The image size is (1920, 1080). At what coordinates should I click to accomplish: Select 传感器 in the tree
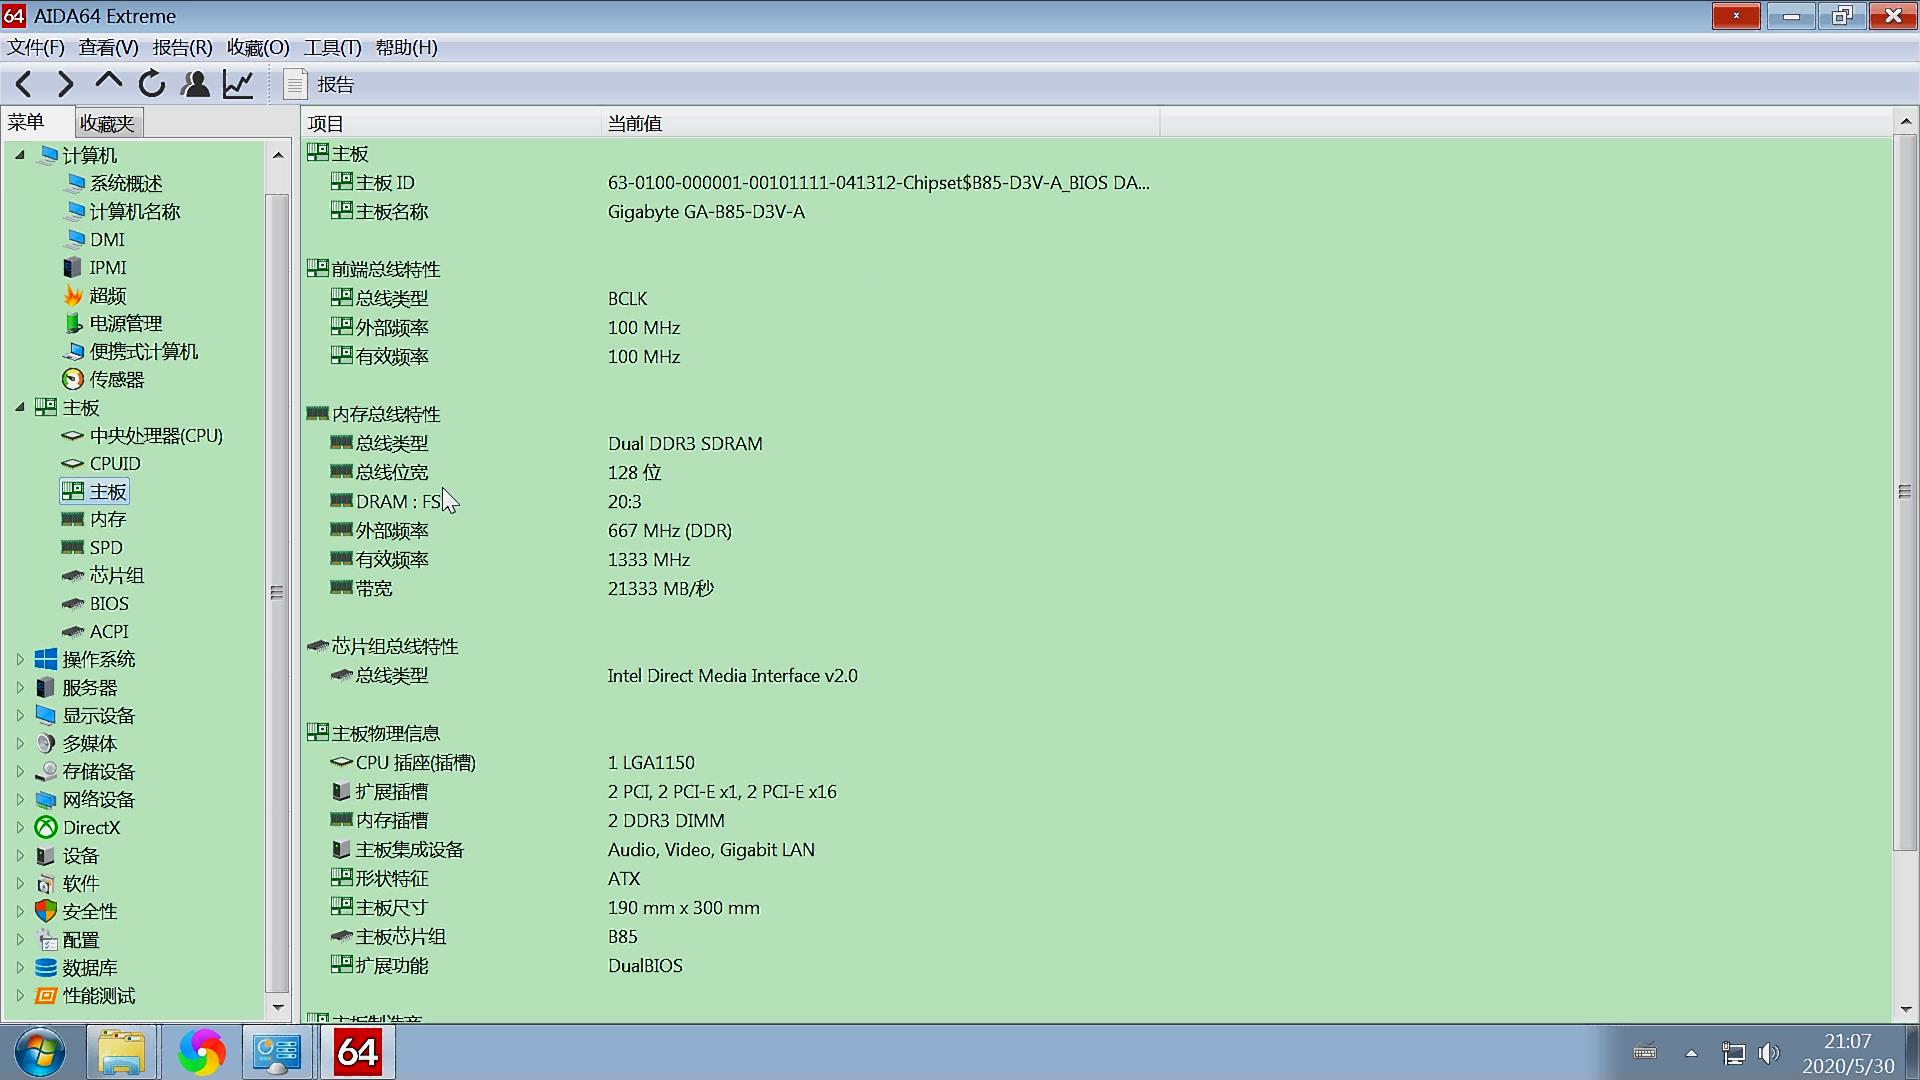coord(116,379)
